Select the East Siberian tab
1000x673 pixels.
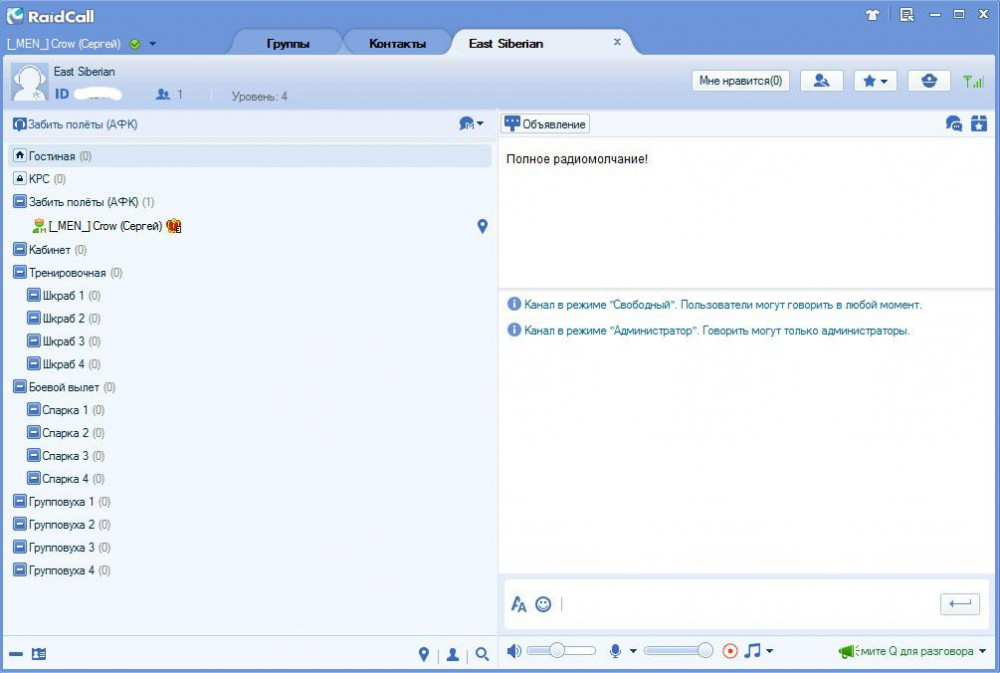pyautogui.click(x=506, y=43)
